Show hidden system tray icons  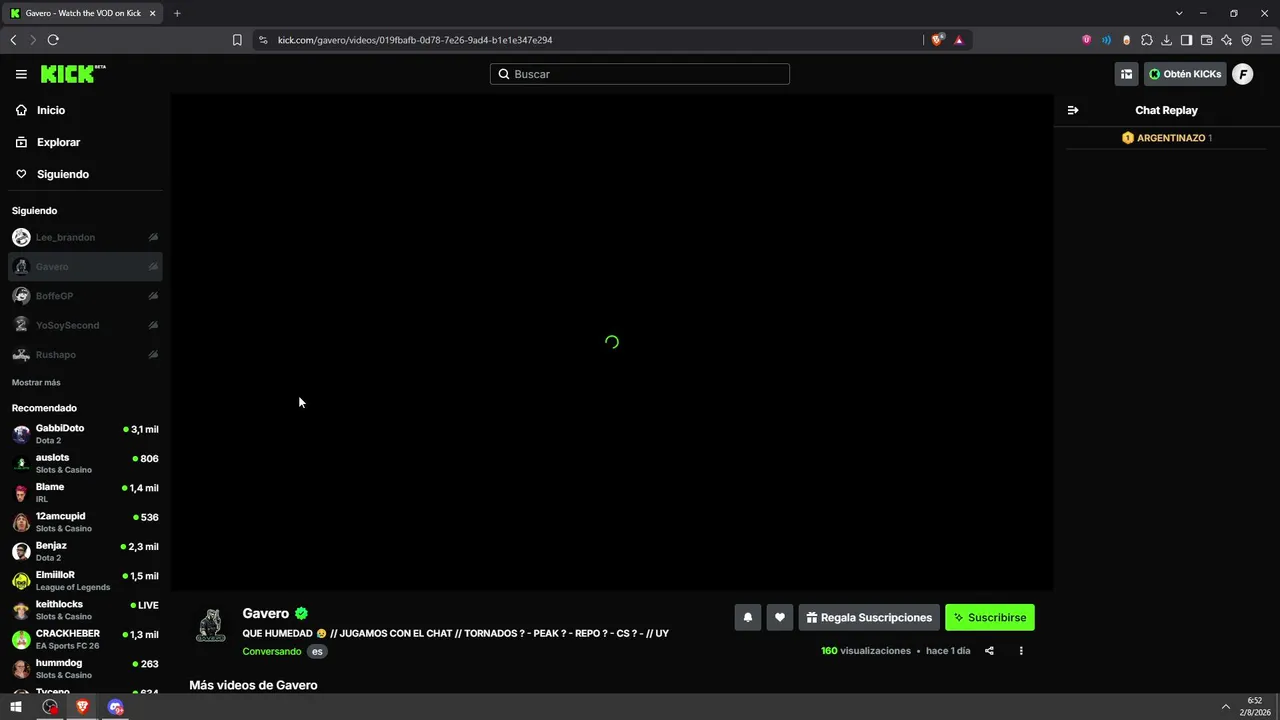(1226, 707)
